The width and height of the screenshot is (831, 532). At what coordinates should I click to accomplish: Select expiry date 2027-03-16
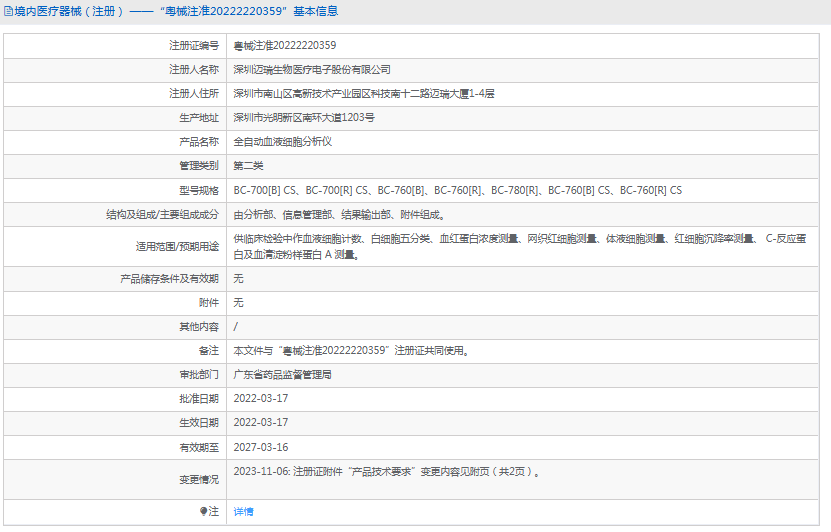tap(261, 447)
